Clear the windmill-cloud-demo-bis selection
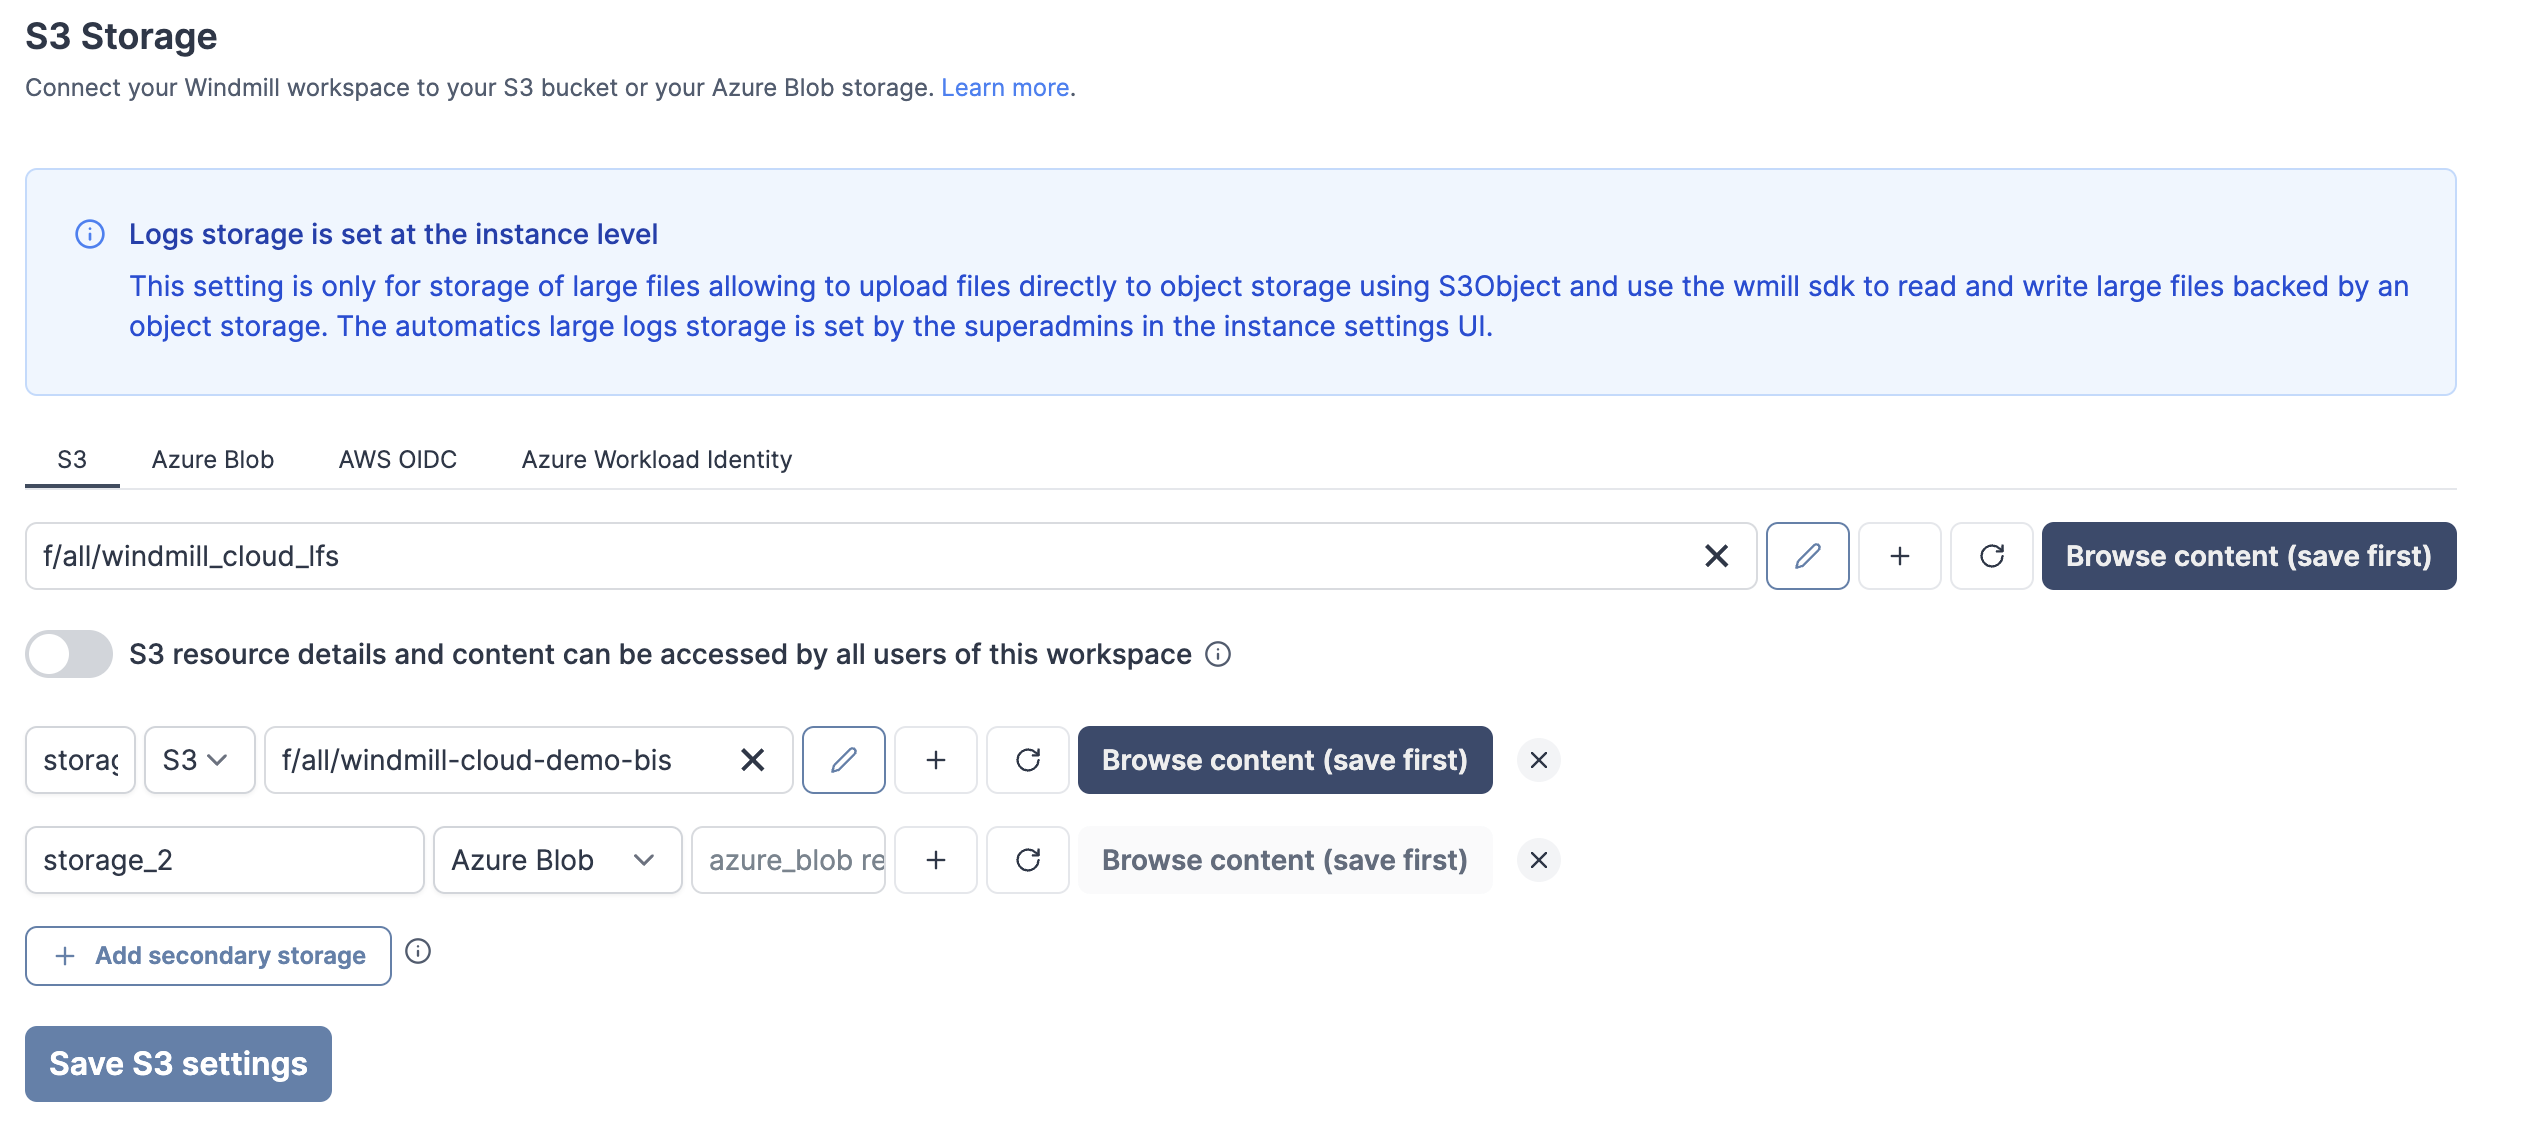The width and height of the screenshot is (2530, 1124). (x=752, y=760)
